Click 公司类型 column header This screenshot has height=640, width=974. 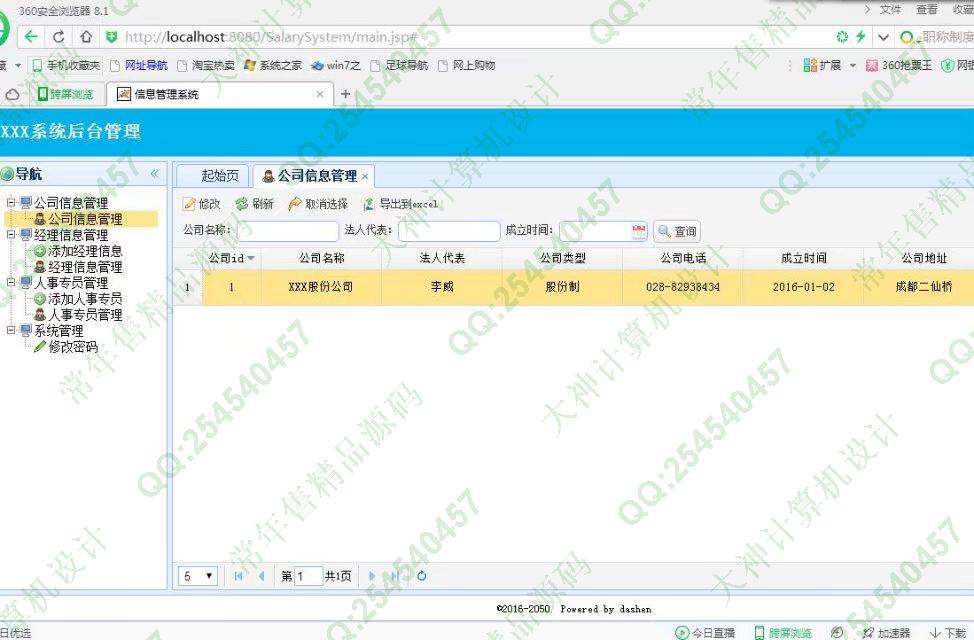[x=562, y=258]
